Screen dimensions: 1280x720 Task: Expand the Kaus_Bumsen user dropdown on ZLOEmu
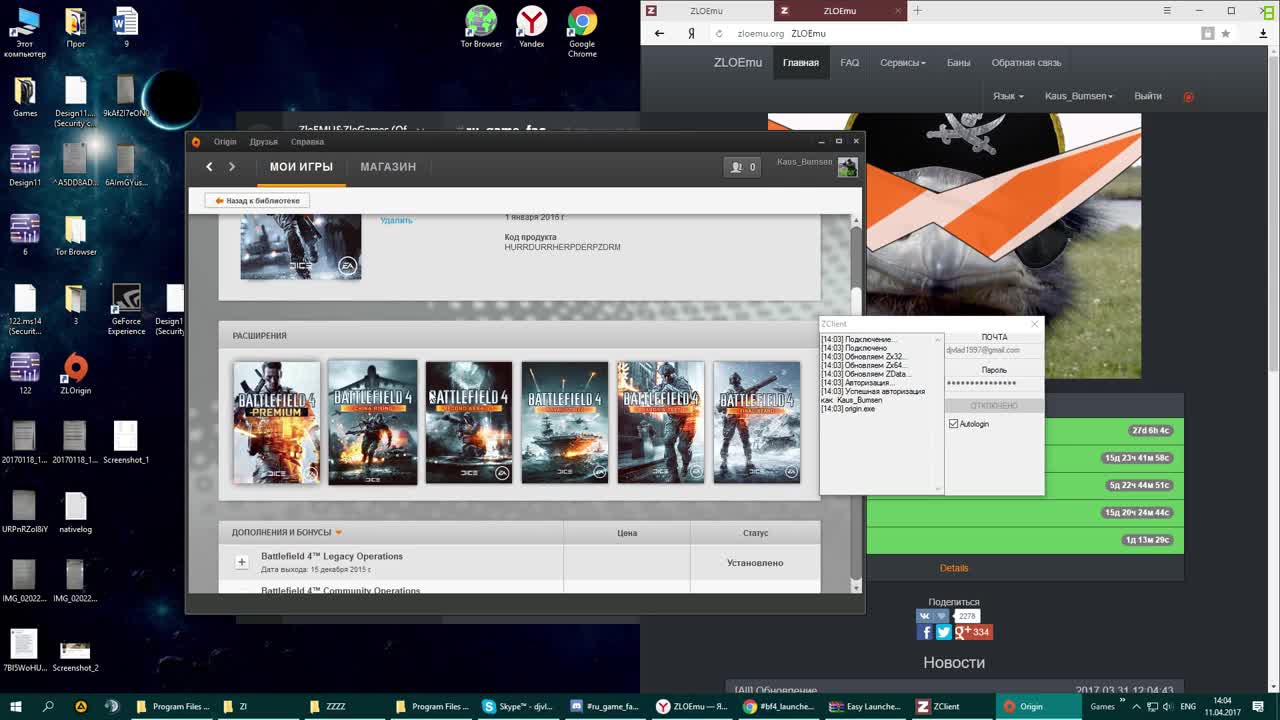(x=1079, y=96)
